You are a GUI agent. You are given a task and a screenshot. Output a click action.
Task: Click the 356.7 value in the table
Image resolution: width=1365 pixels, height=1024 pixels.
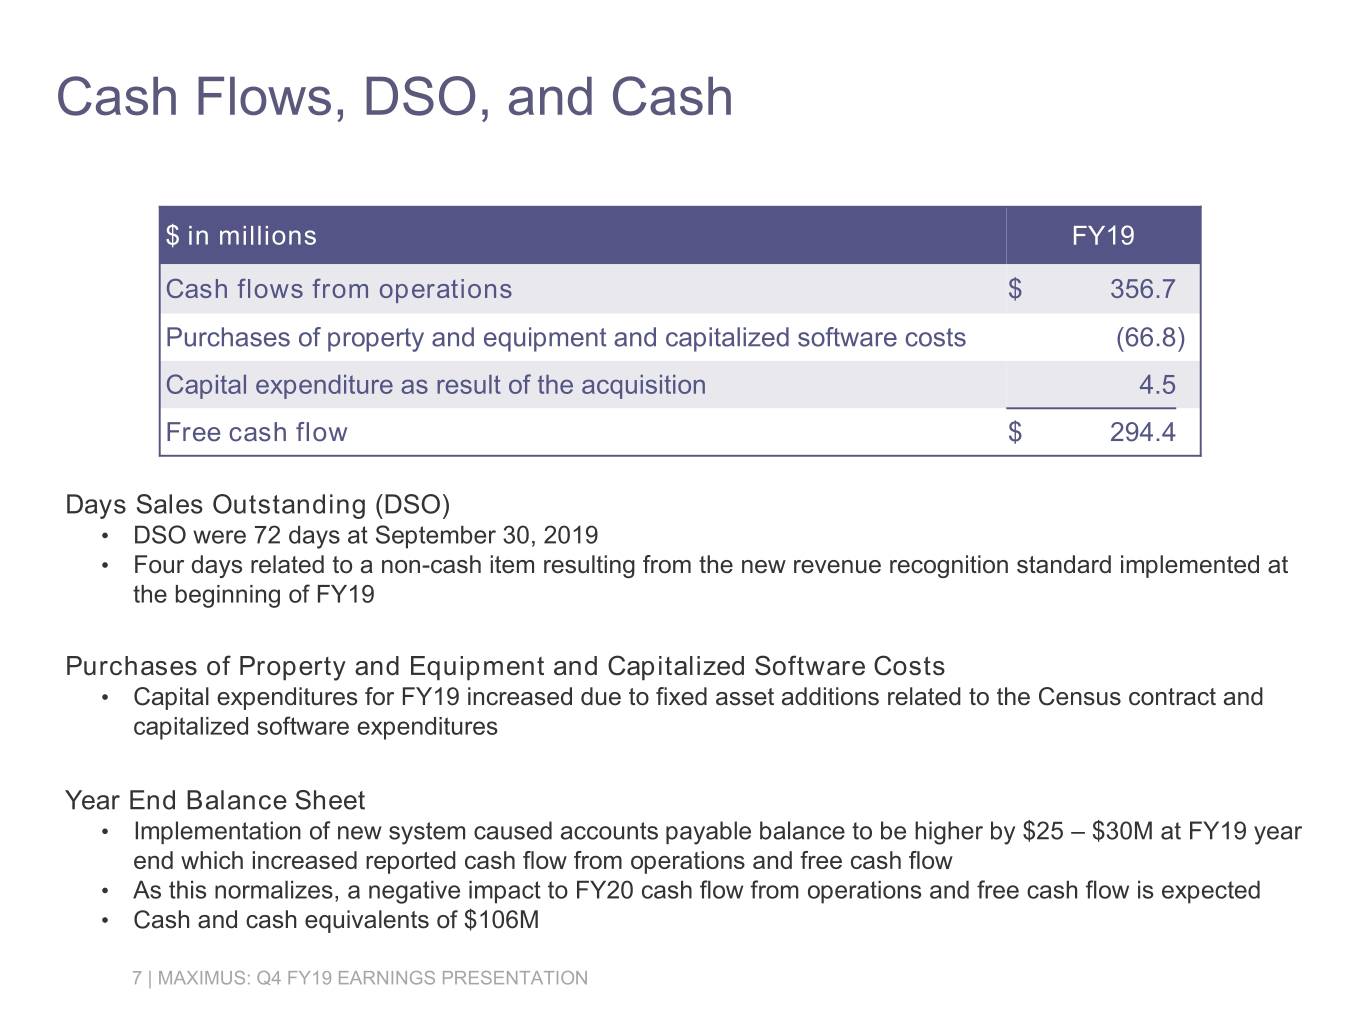point(1142,289)
